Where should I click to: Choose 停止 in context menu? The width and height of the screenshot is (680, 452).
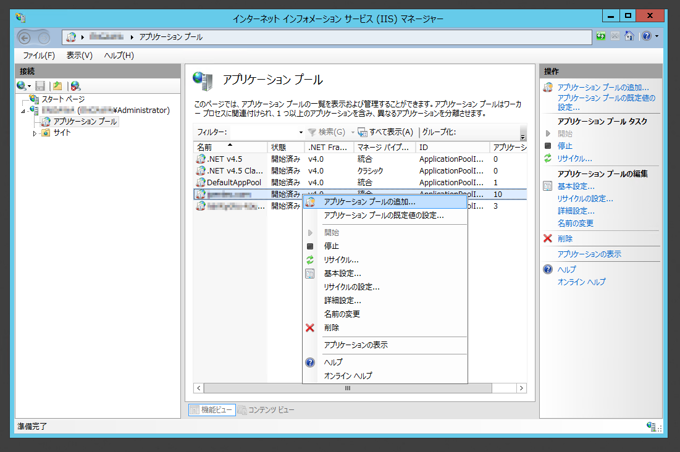(x=385, y=246)
